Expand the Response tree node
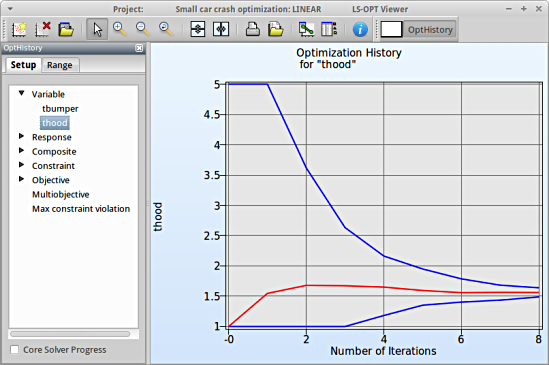The image size is (549, 365). point(21,136)
